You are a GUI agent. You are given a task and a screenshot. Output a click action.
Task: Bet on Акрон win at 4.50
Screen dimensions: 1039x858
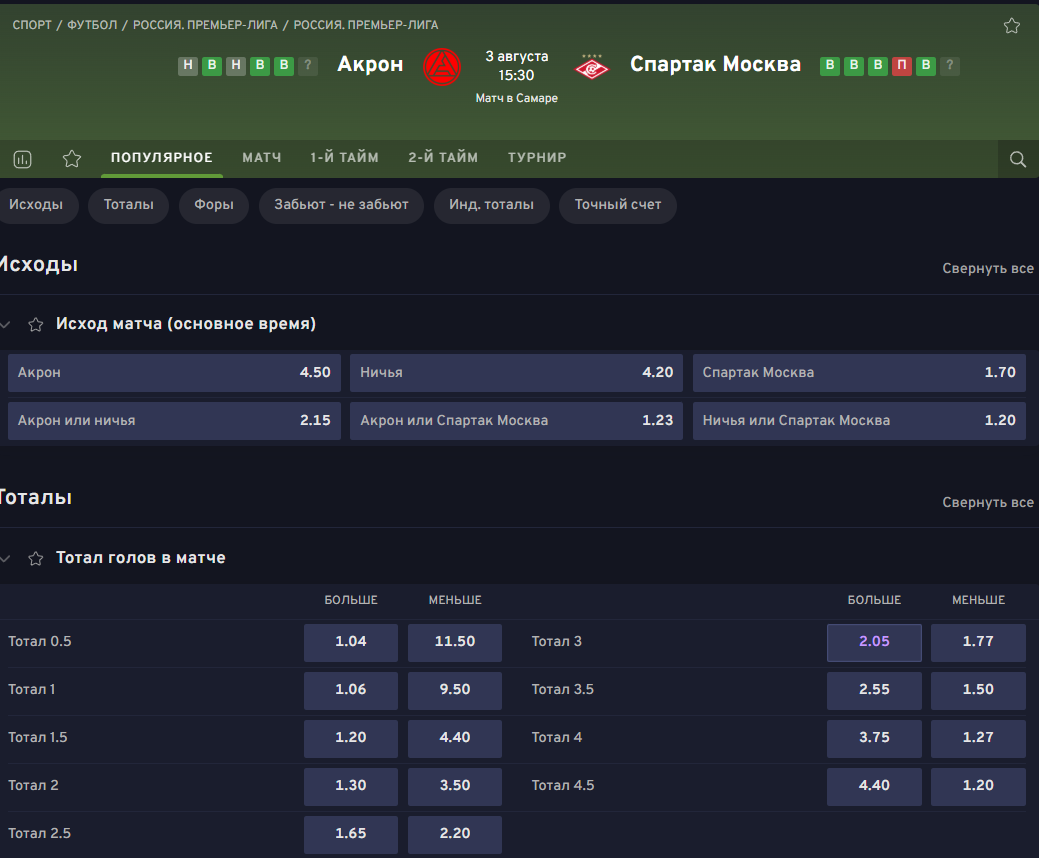point(174,373)
